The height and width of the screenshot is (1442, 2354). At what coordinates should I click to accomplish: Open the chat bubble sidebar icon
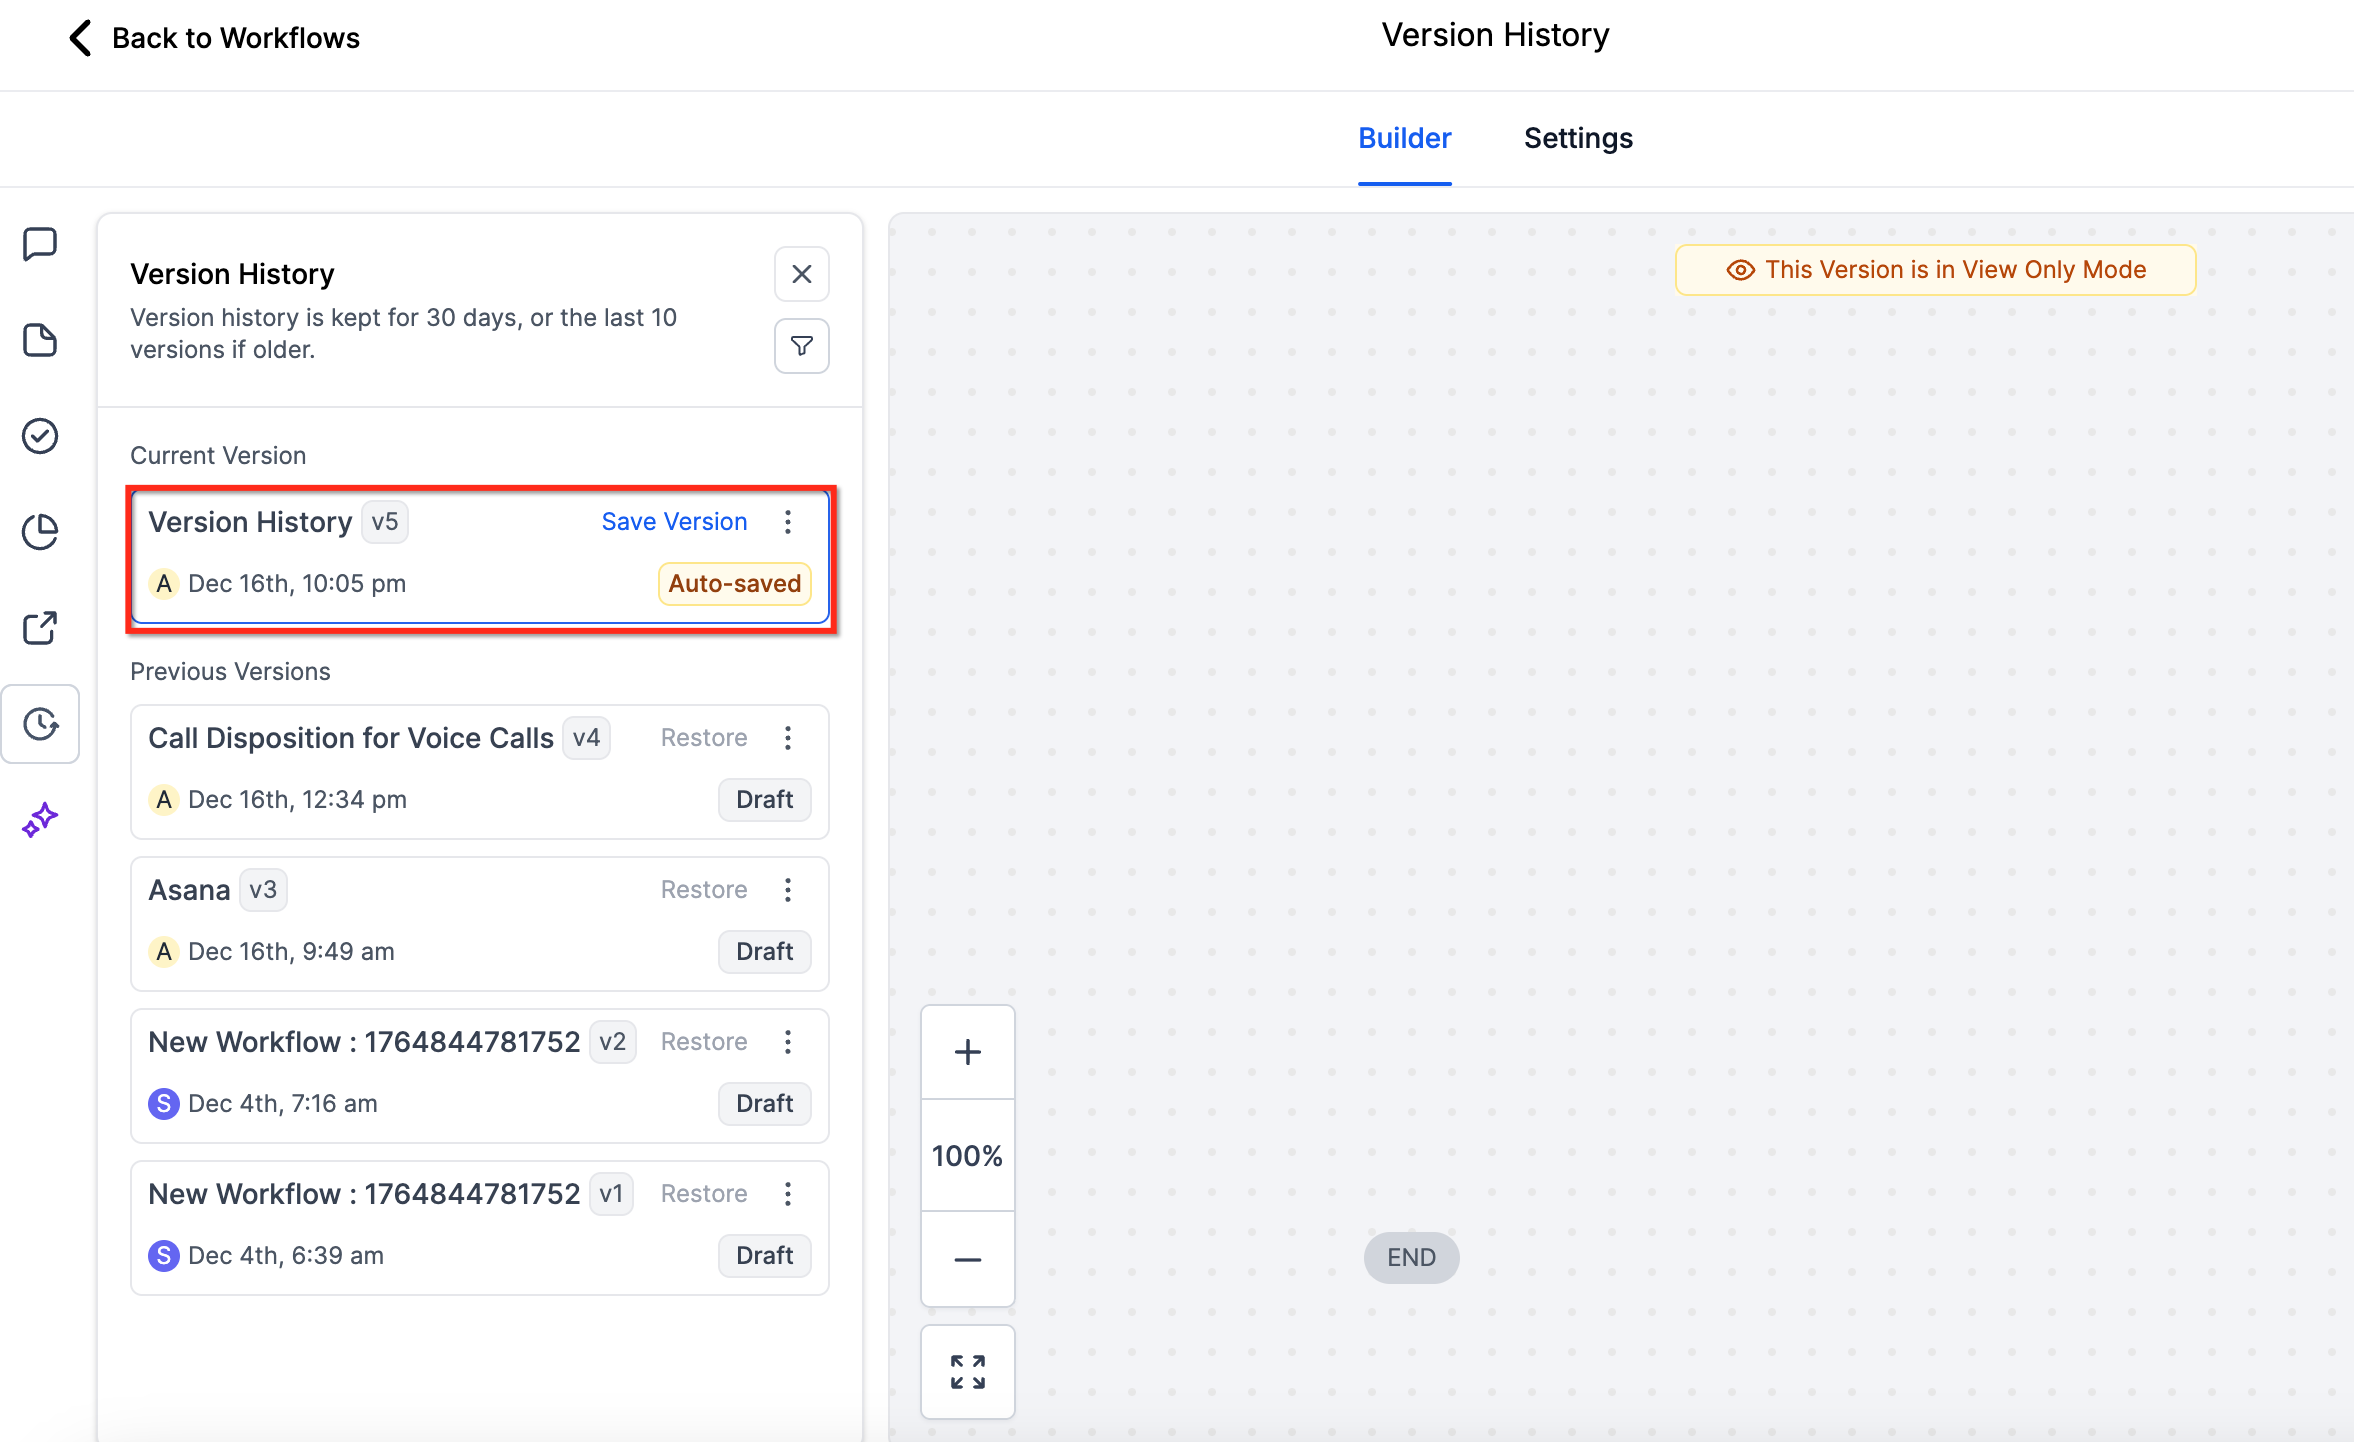point(40,243)
